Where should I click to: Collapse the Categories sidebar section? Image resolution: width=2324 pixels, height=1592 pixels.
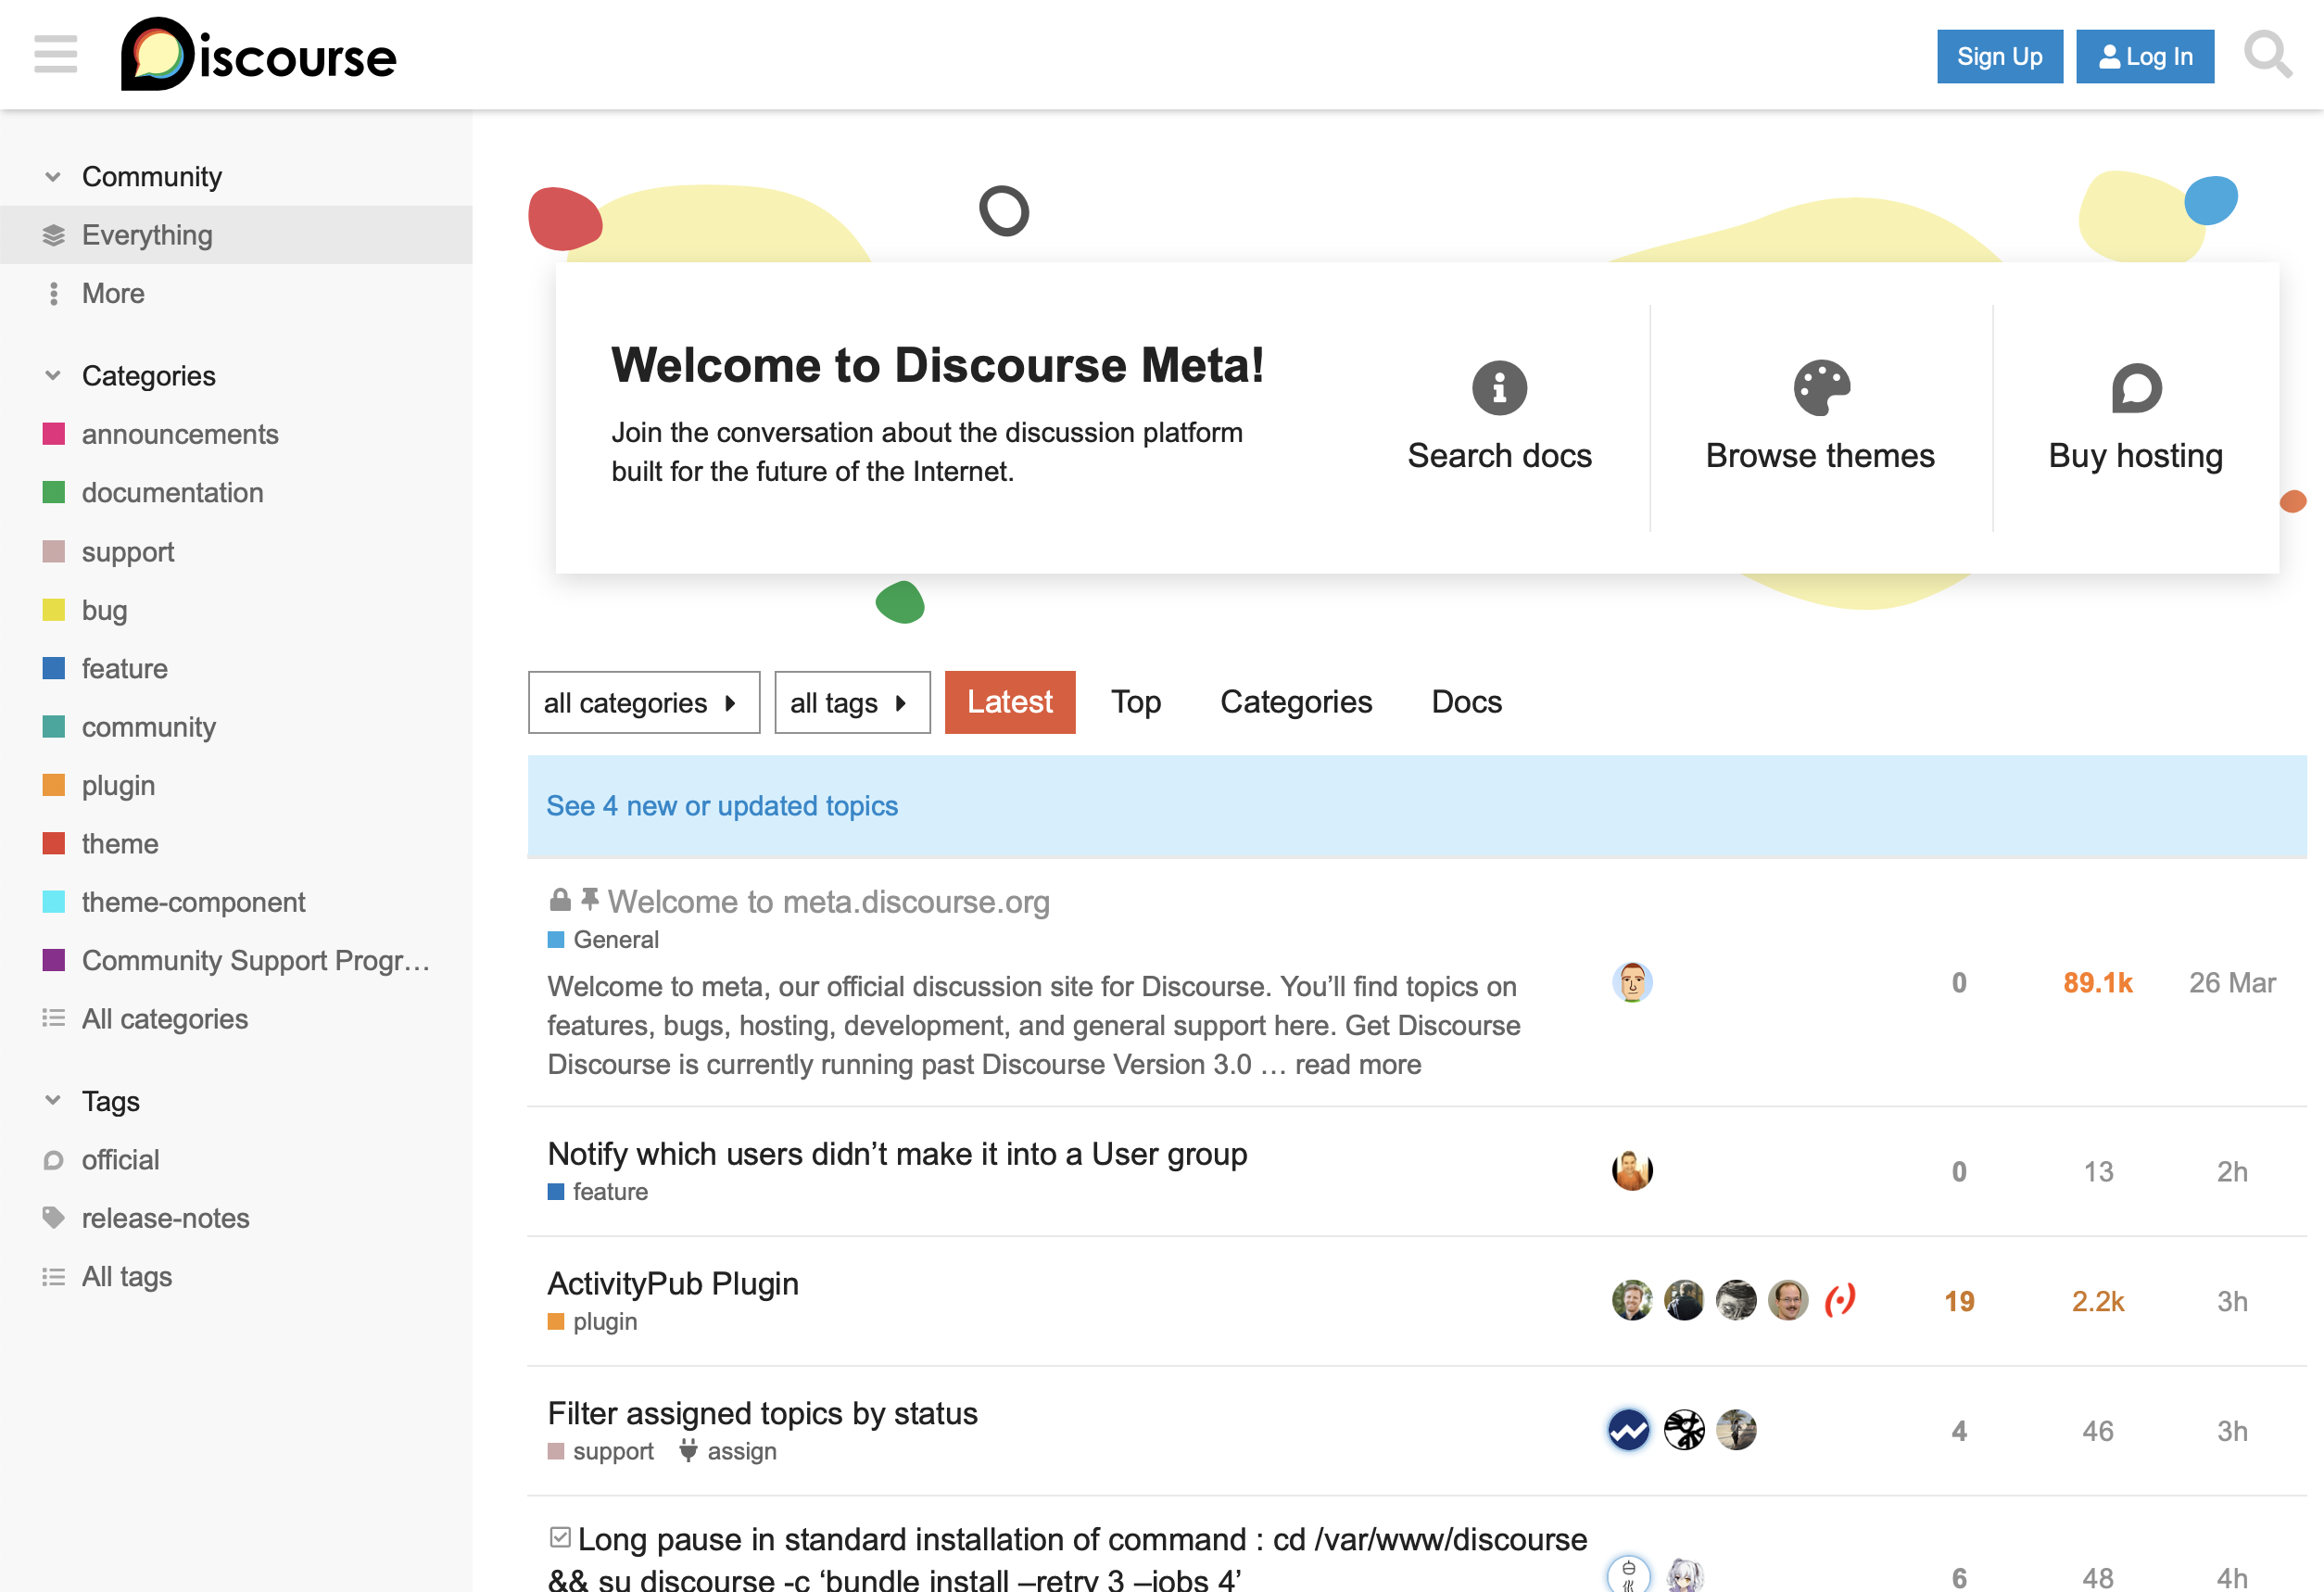coord(53,376)
